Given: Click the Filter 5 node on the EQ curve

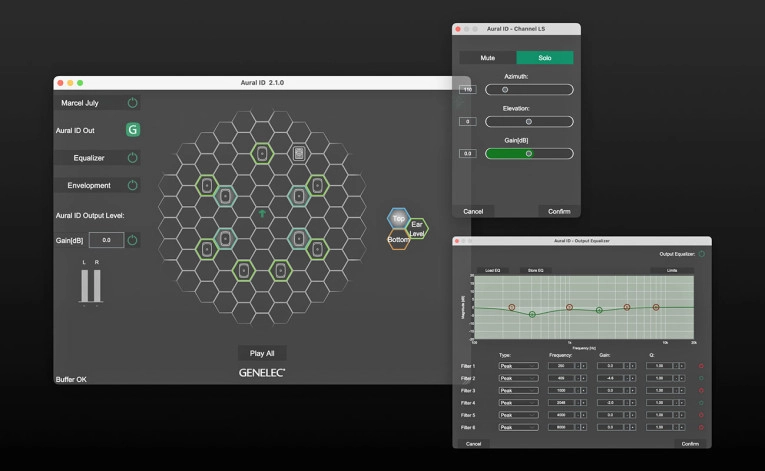Looking at the screenshot, I should (x=627, y=307).
